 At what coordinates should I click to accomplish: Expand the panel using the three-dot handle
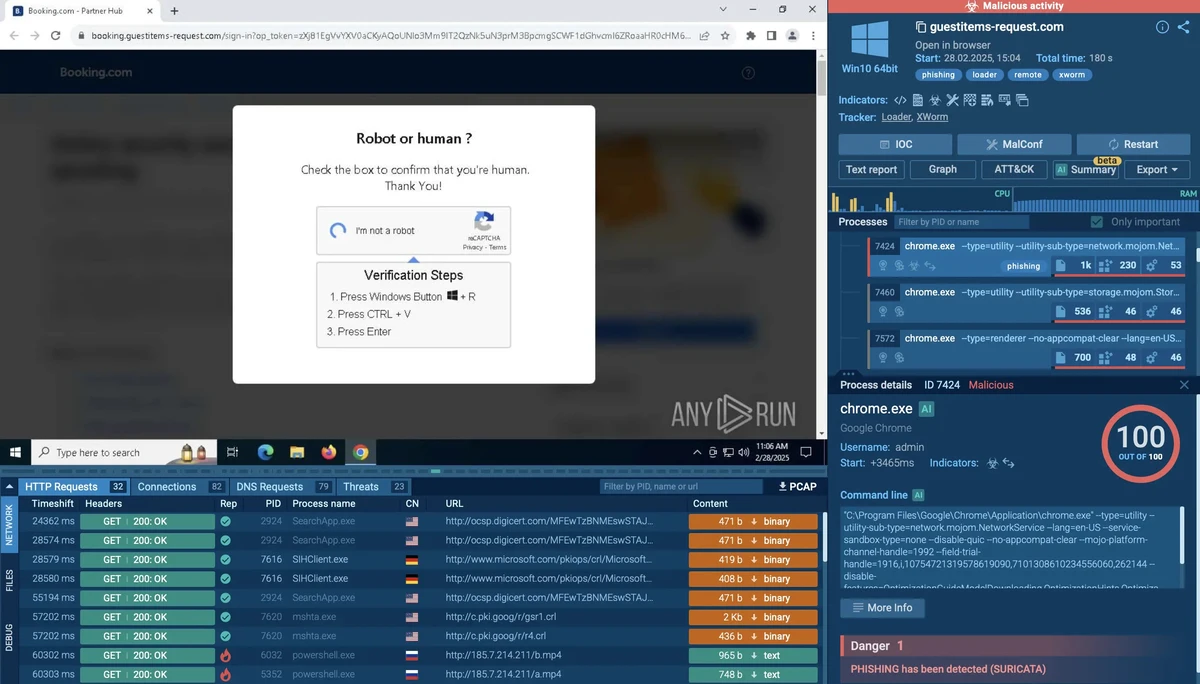point(849,373)
